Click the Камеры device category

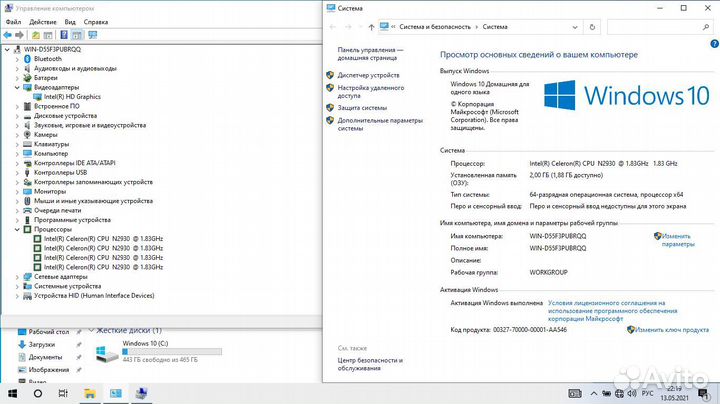(45, 135)
